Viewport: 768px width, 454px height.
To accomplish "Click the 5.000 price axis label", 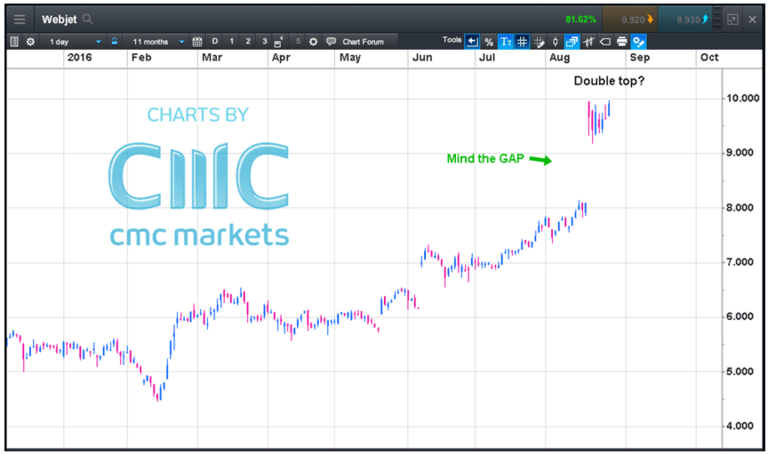I will coord(740,371).
